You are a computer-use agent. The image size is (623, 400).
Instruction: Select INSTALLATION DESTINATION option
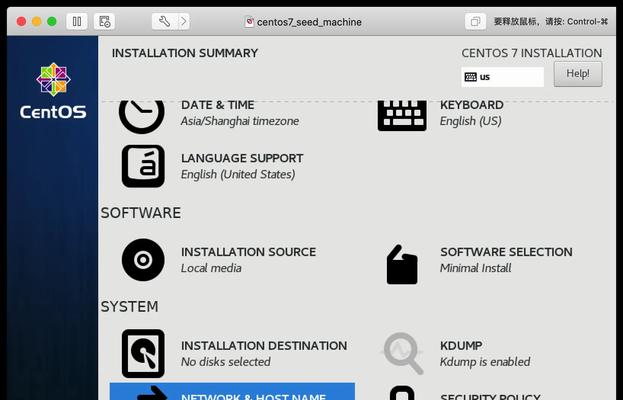point(264,346)
